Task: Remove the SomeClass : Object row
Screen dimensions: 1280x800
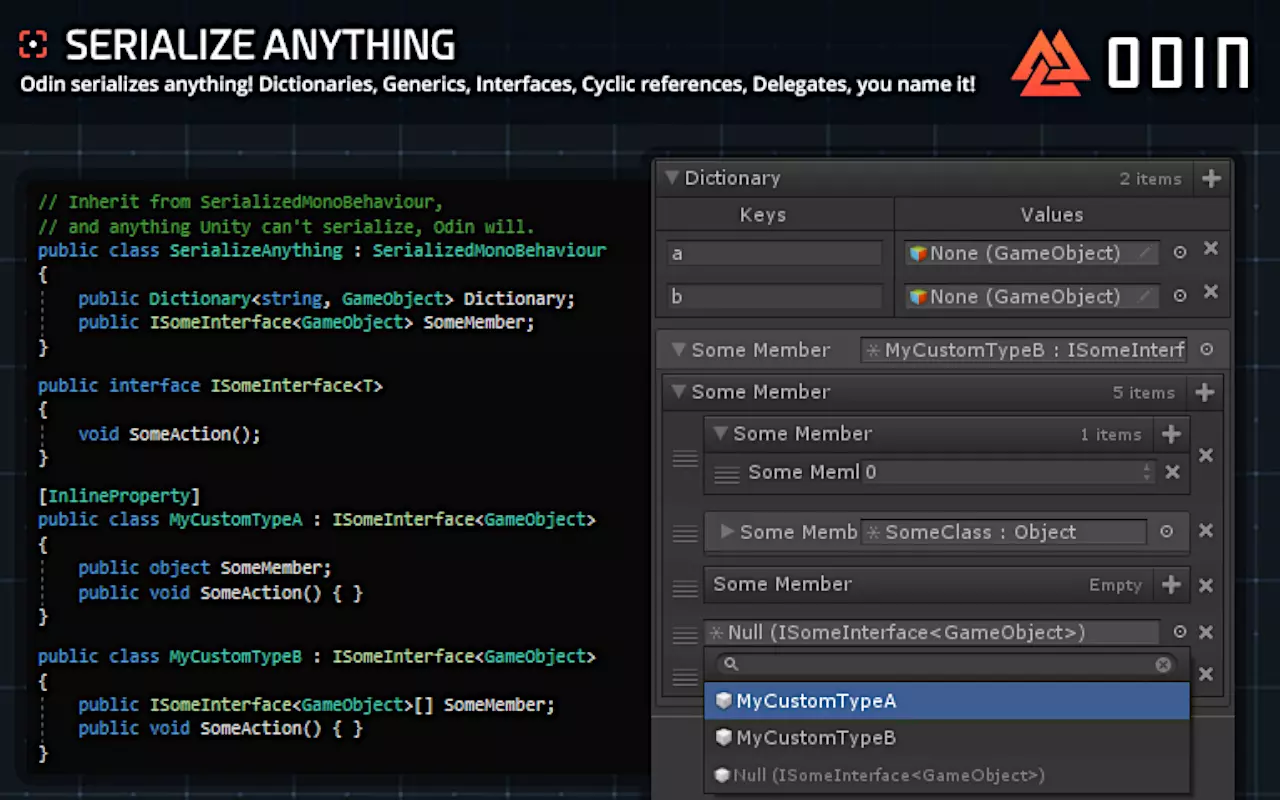Action: pyautogui.click(x=1205, y=531)
